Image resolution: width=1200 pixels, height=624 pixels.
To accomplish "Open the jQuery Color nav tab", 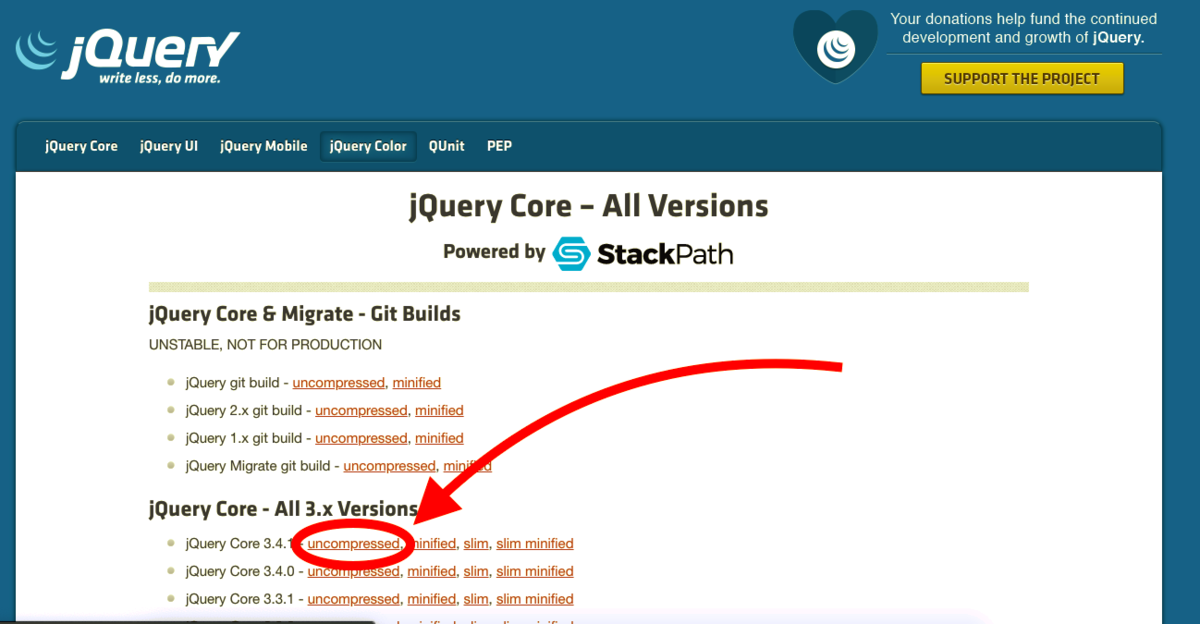I will tap(368, 146).
